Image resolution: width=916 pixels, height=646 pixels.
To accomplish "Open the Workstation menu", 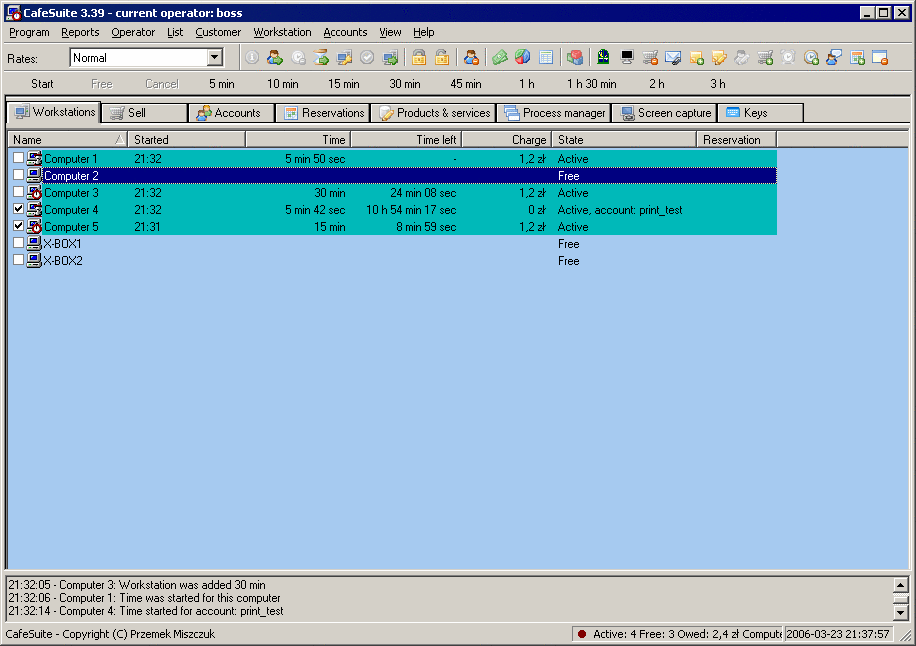I will 282,32.
